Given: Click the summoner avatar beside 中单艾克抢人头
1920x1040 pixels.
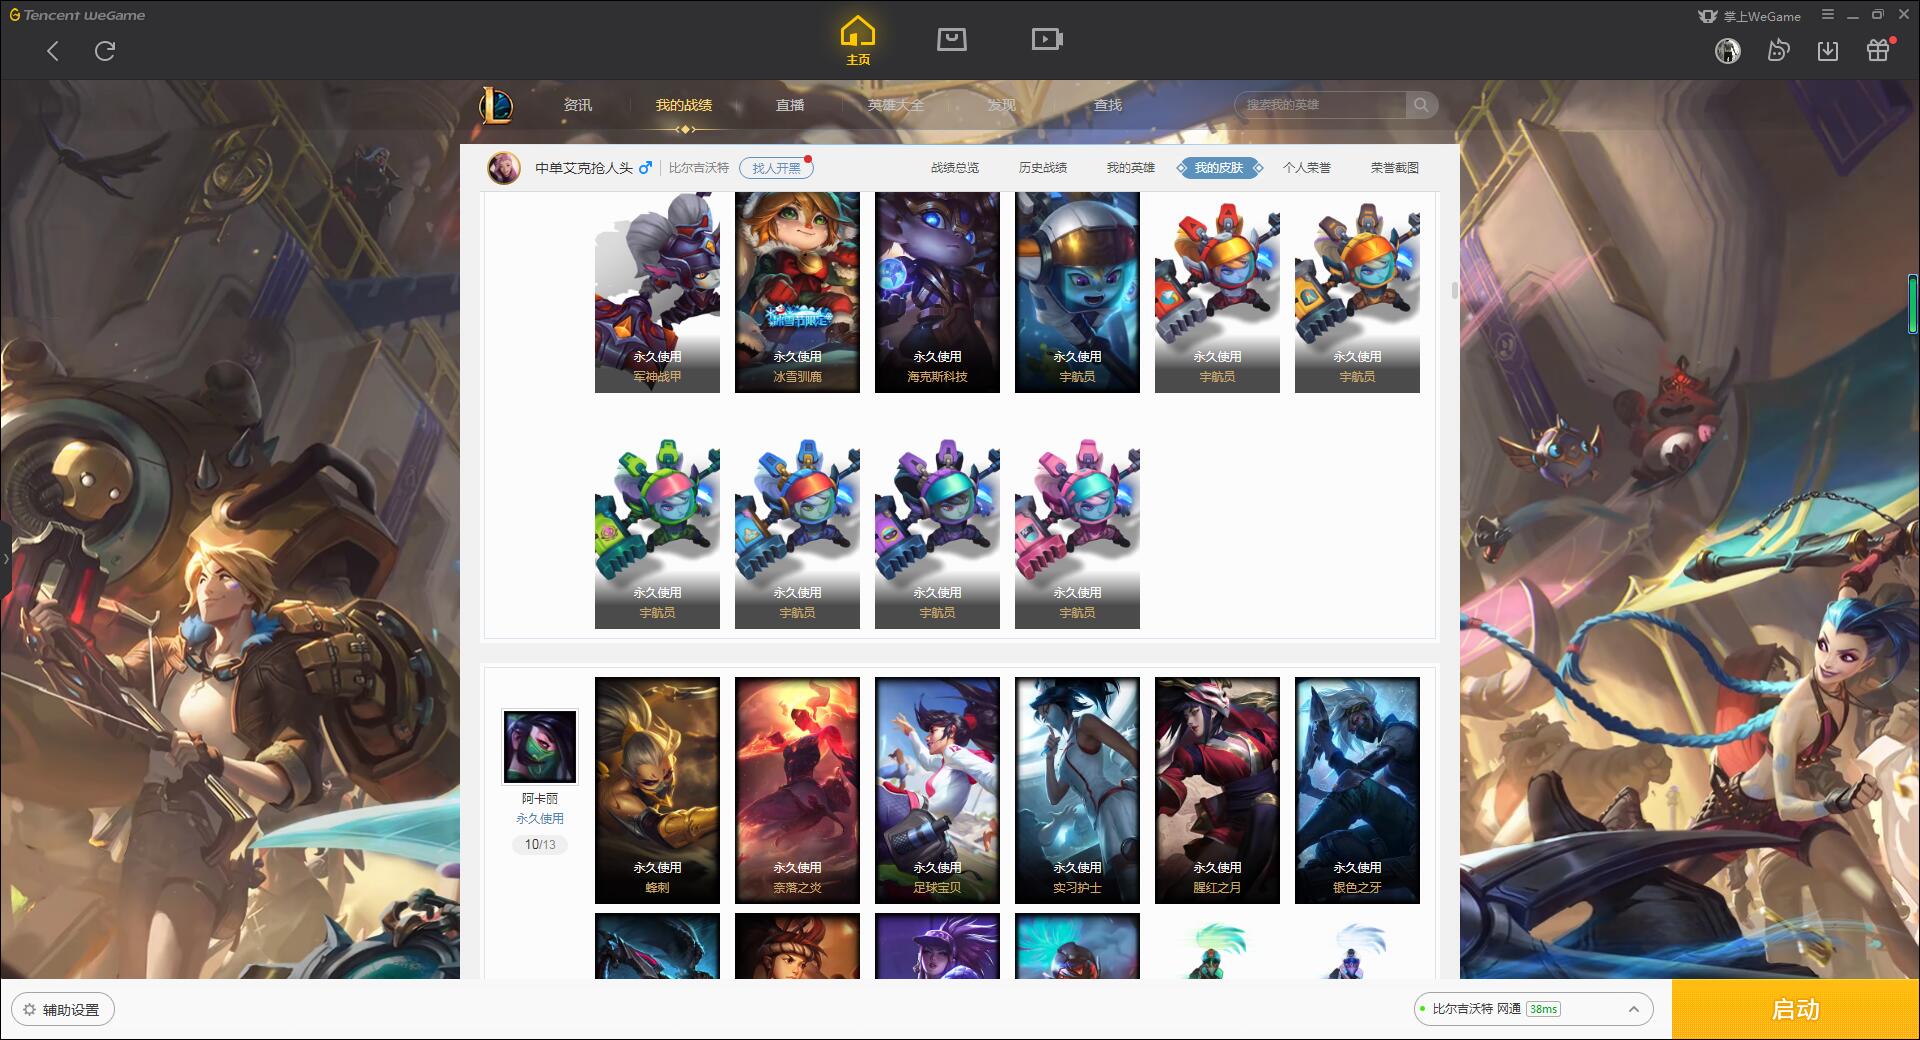Looking at the screenshot, I should tap(504, 168).
